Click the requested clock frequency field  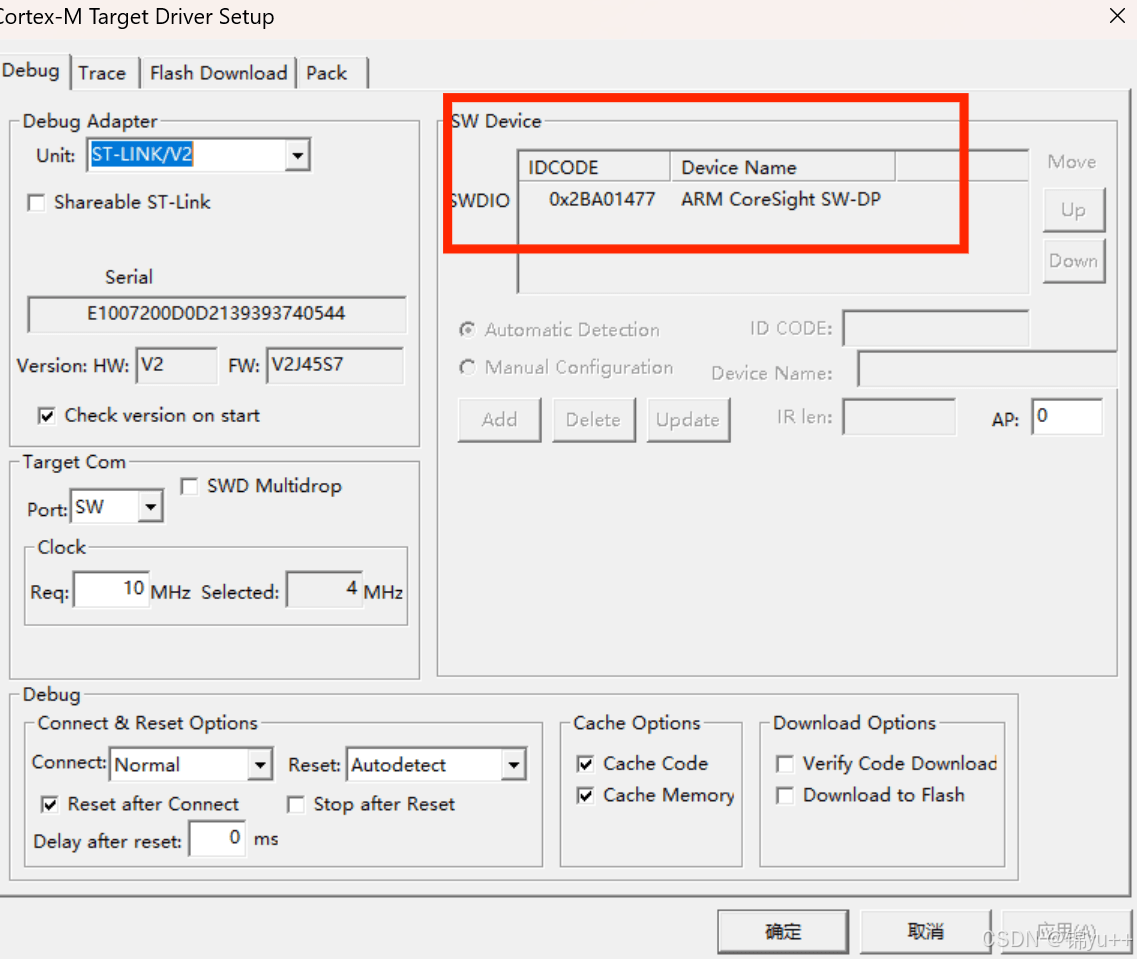pos(110,588)
